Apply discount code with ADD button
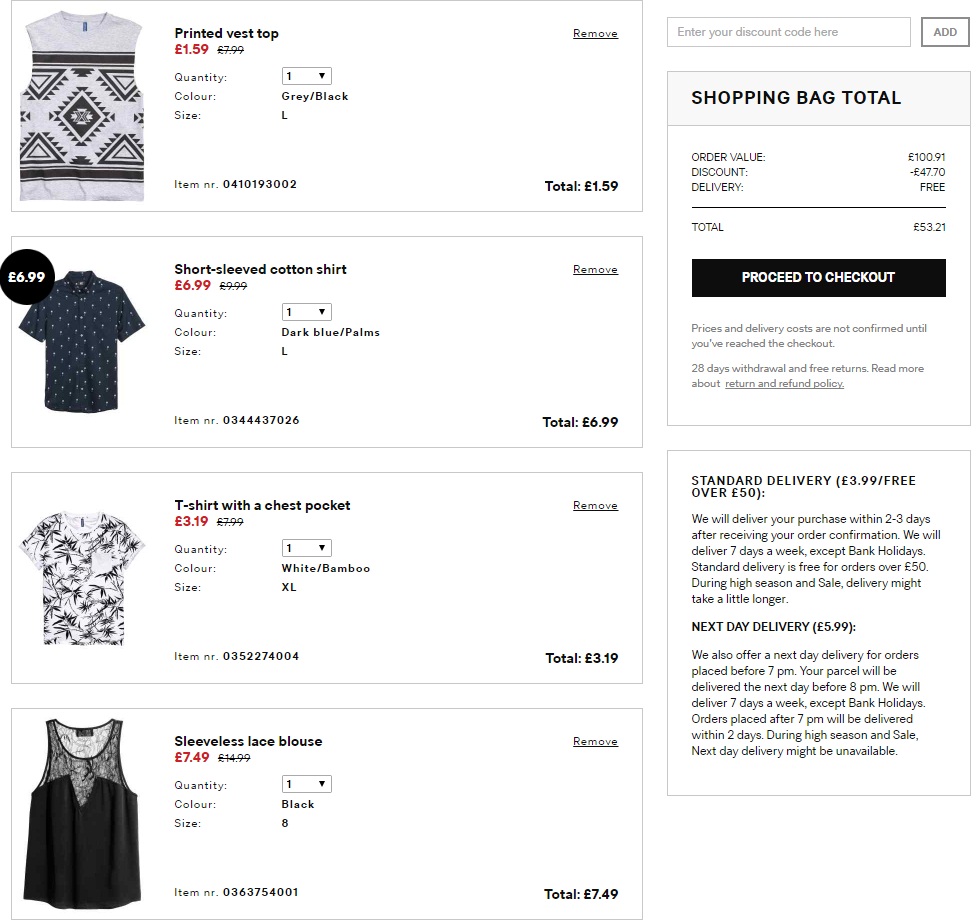The image size is (979, 921). (945, 32)
